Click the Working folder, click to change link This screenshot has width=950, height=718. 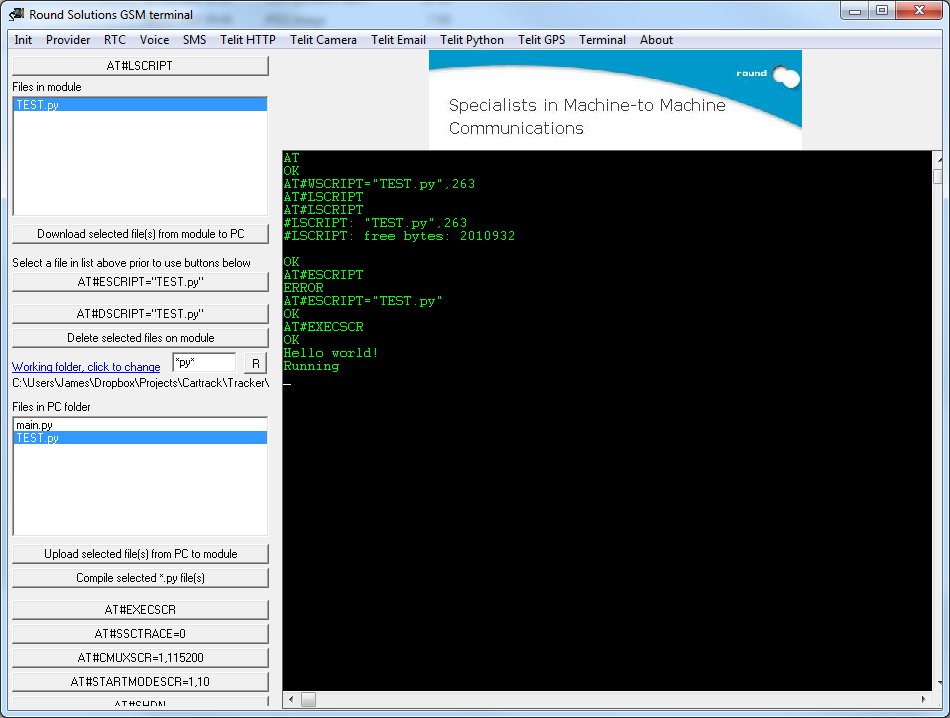coord(86,367)
